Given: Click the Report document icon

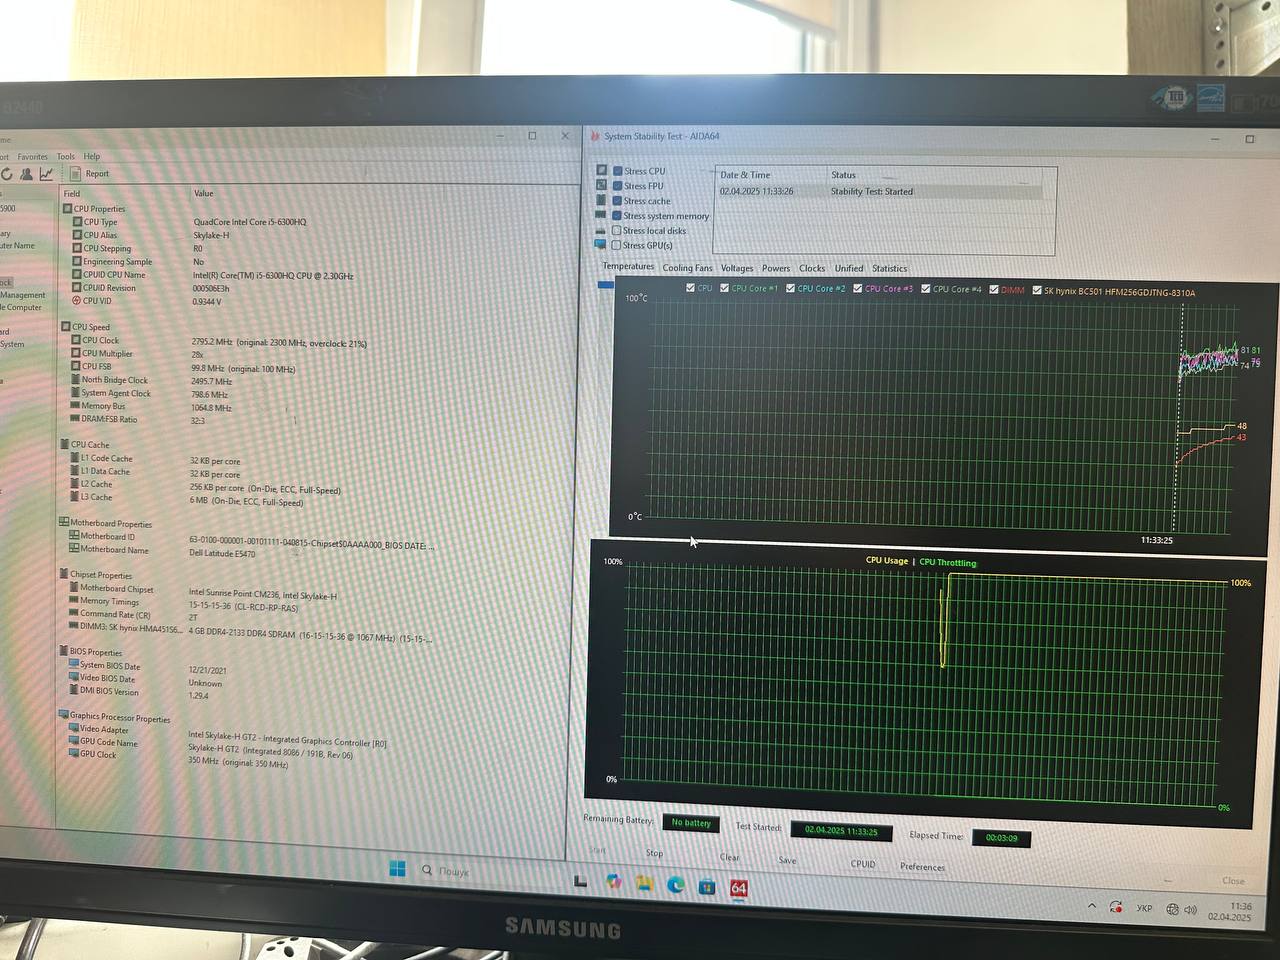Looking at the screenshot, I should click(x=77, y=174).
